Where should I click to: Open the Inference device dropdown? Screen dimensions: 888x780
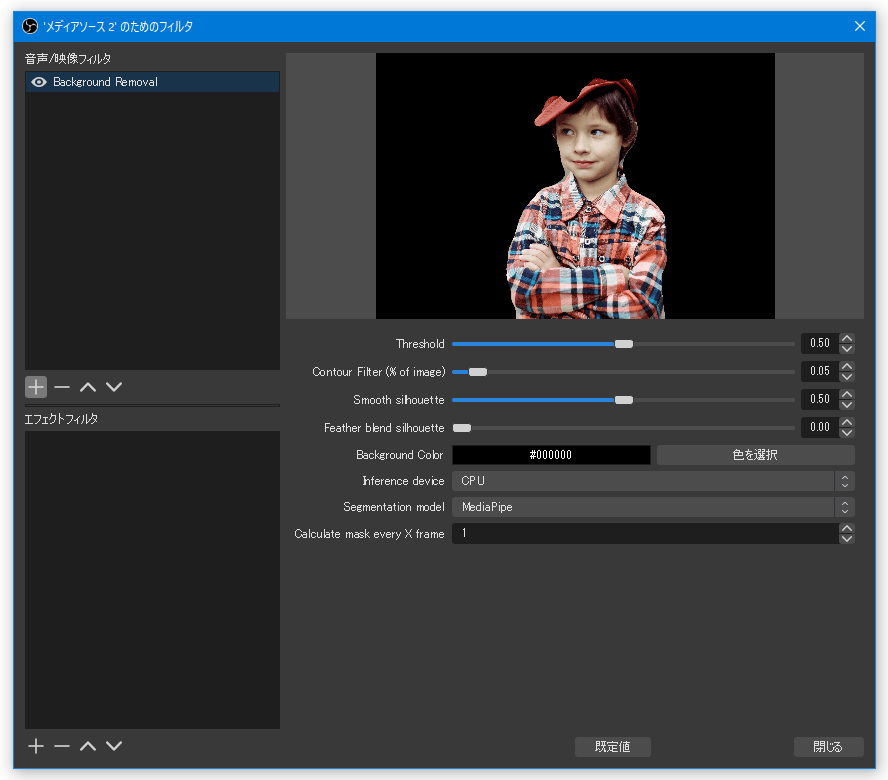click(653, 481)
